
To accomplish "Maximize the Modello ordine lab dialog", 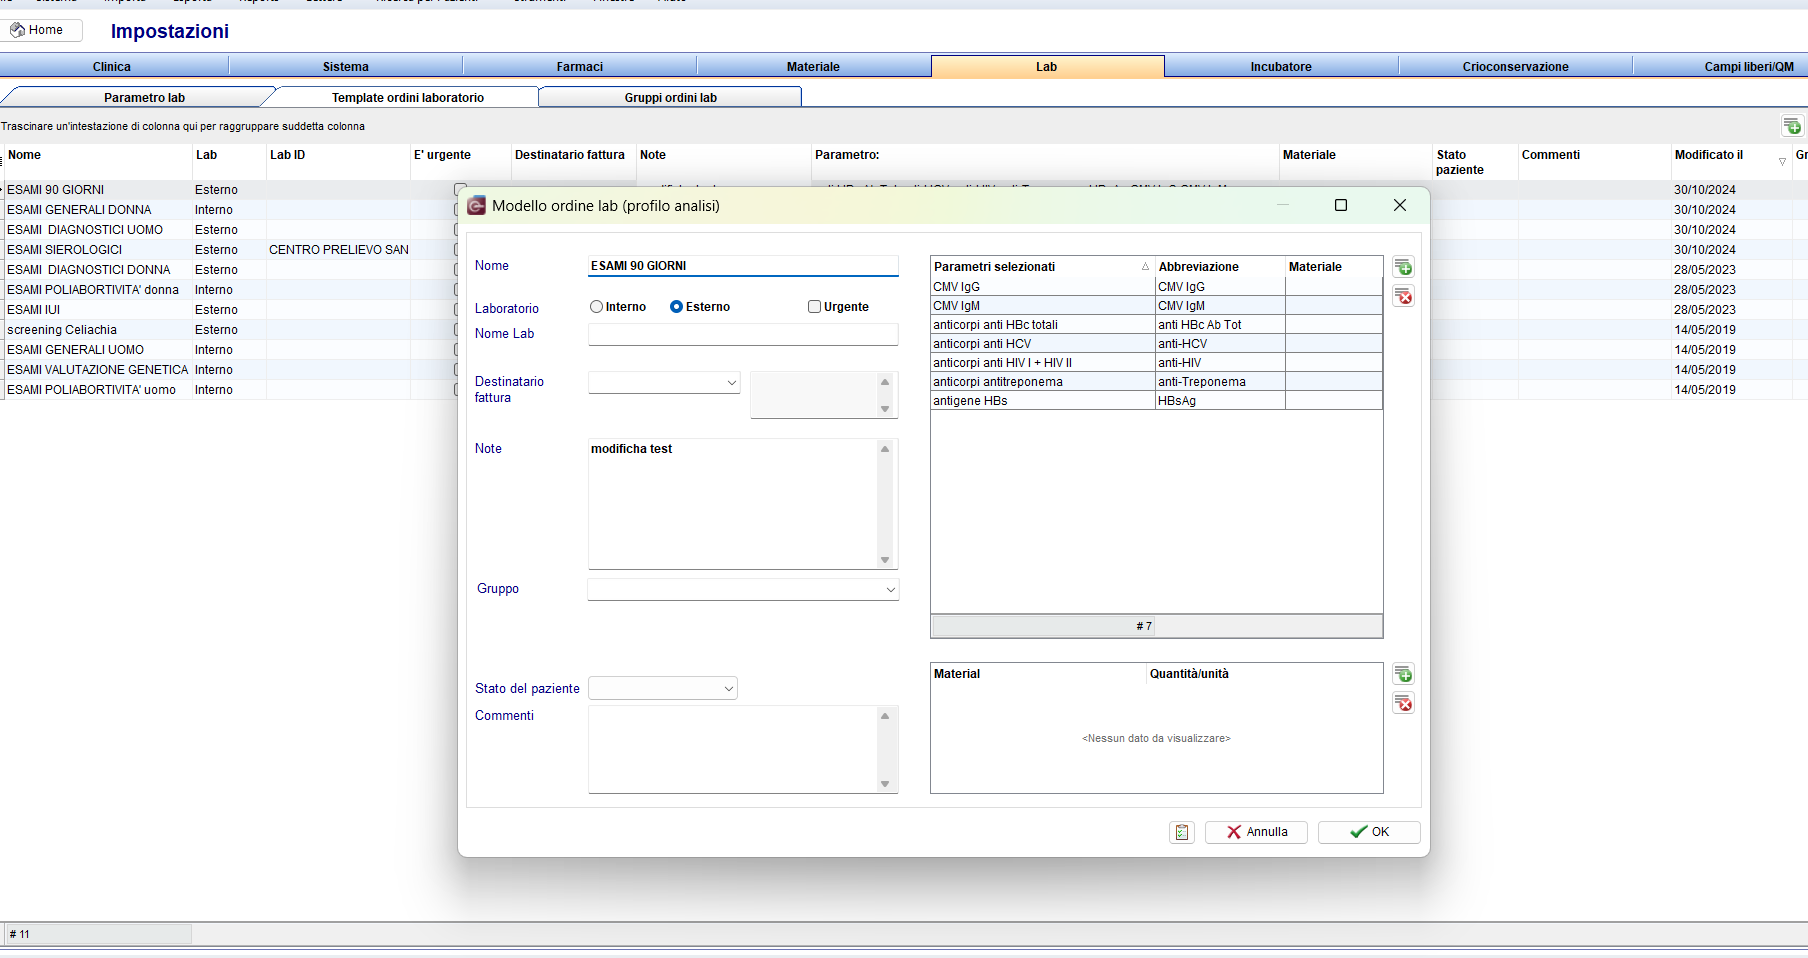I will click(x=1341, y=205).
